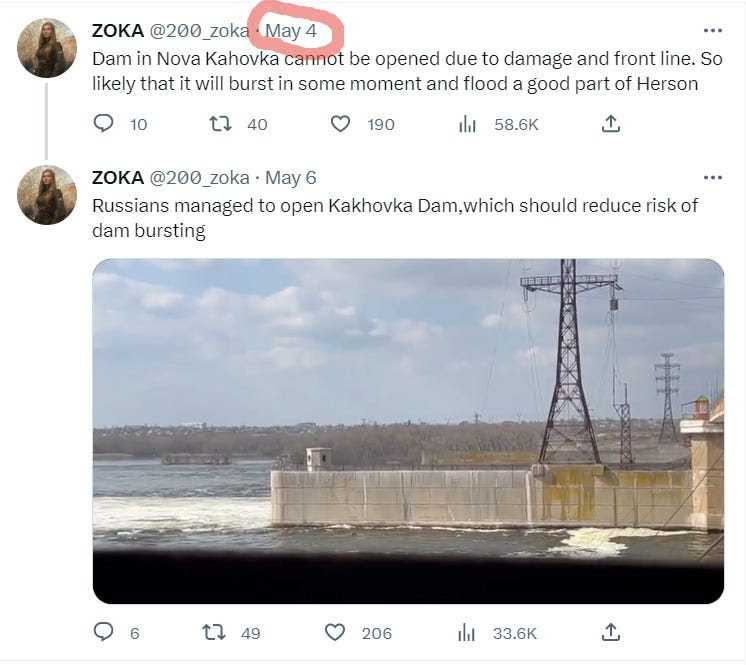746x665 pixels.
Task: Open the ZOKA display name on first tweet
Action: pos(118,31)
